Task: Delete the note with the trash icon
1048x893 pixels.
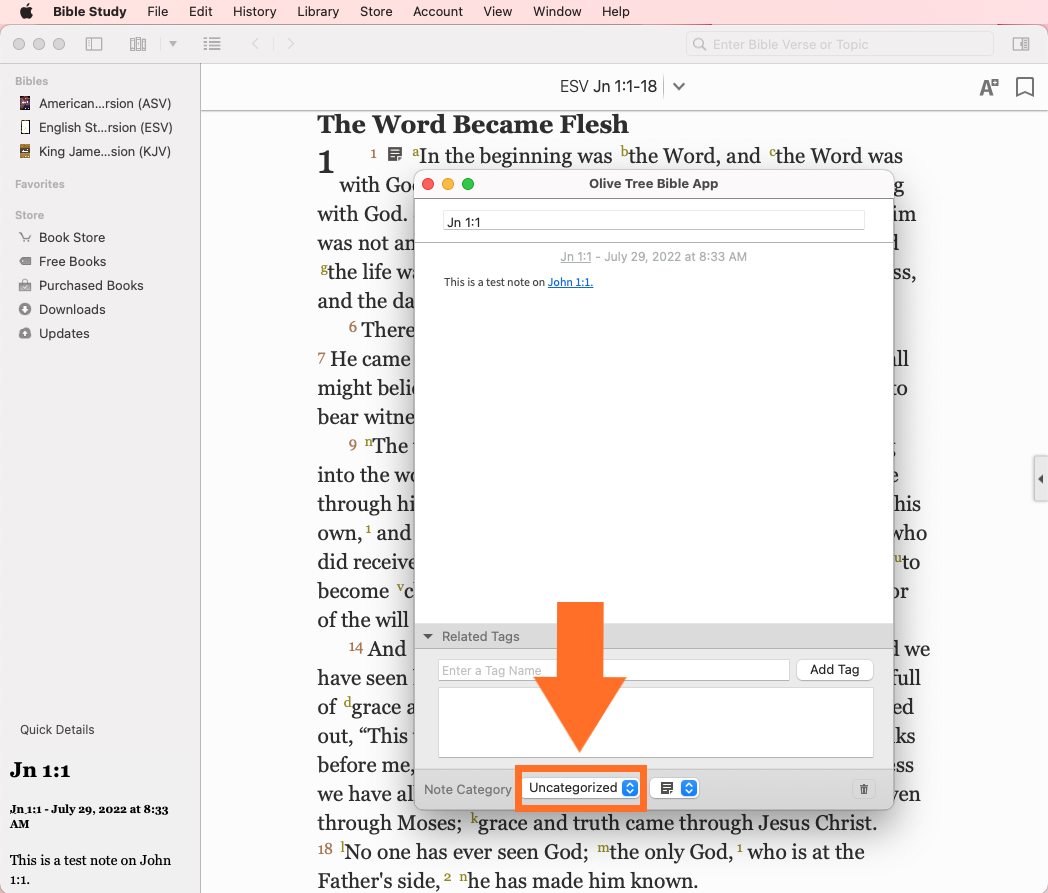Action: (864, 789)
